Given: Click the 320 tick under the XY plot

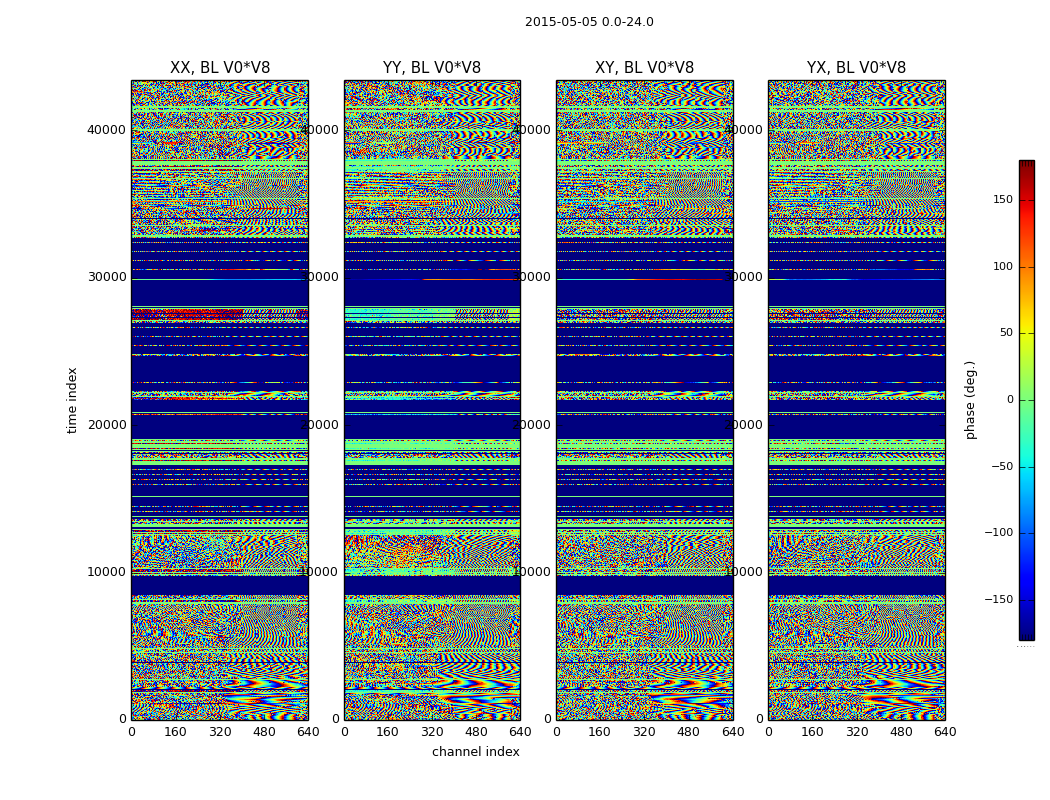Looking at the screenshot, I should 644,732.
